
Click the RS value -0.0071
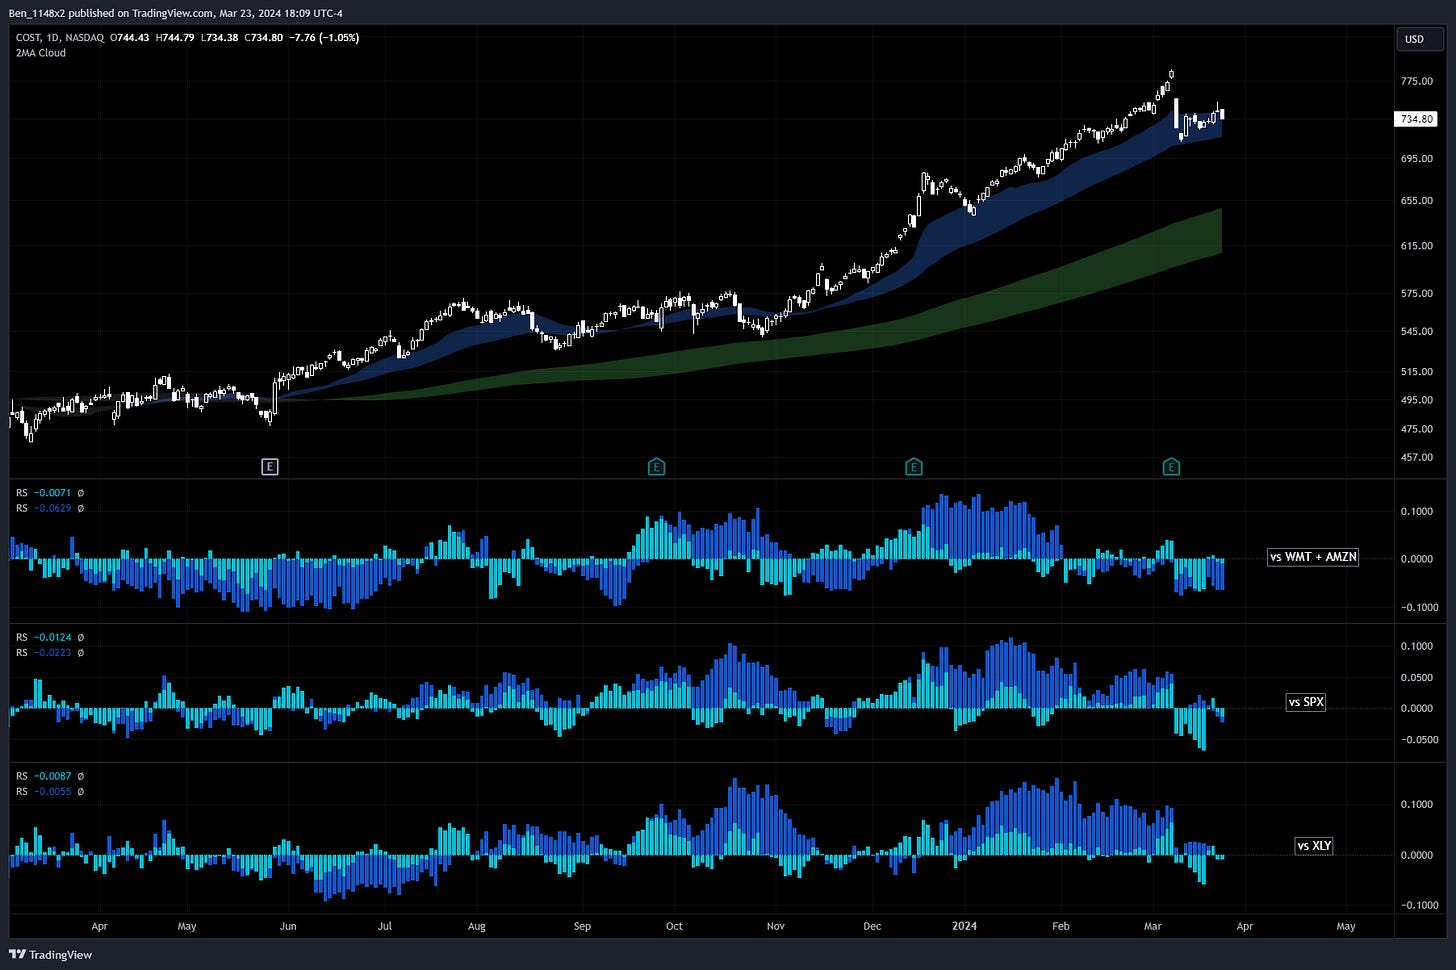pos(52,493)
